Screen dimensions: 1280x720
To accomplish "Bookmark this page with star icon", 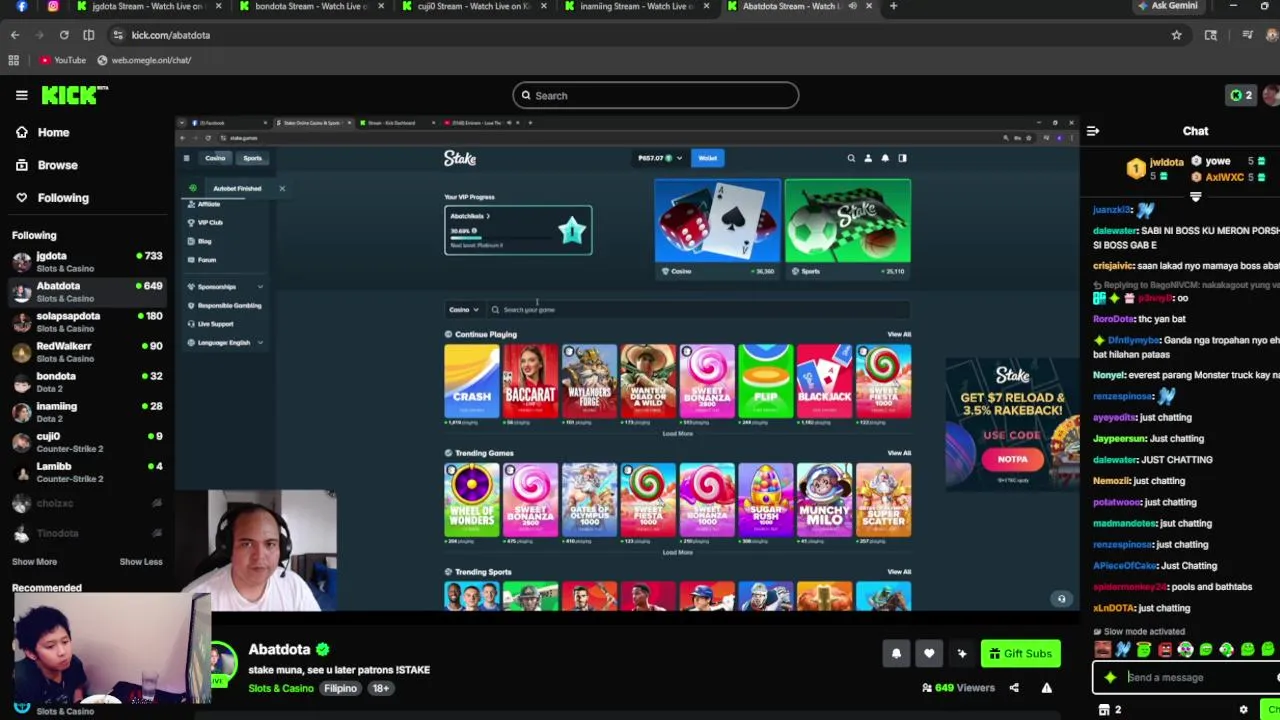I will point(1177,35).
